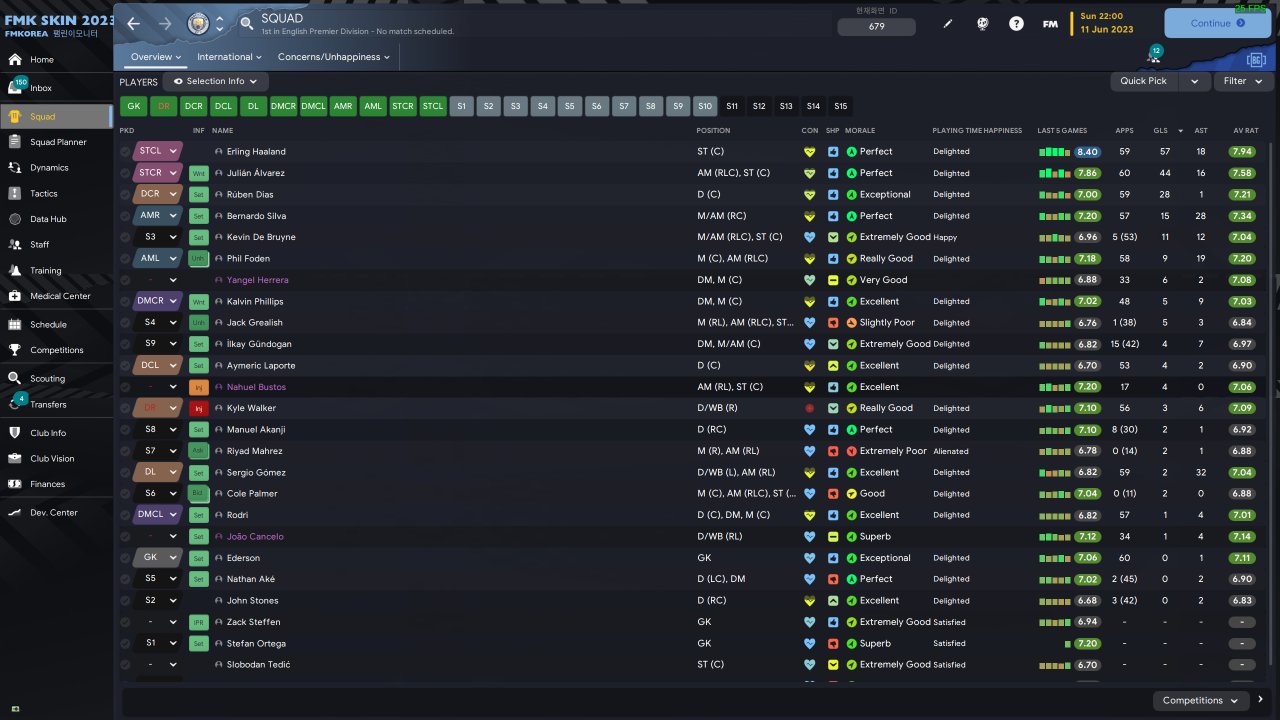
Task: Tick the selection circle for Julián Álvarez
Action: coord(125,173)
